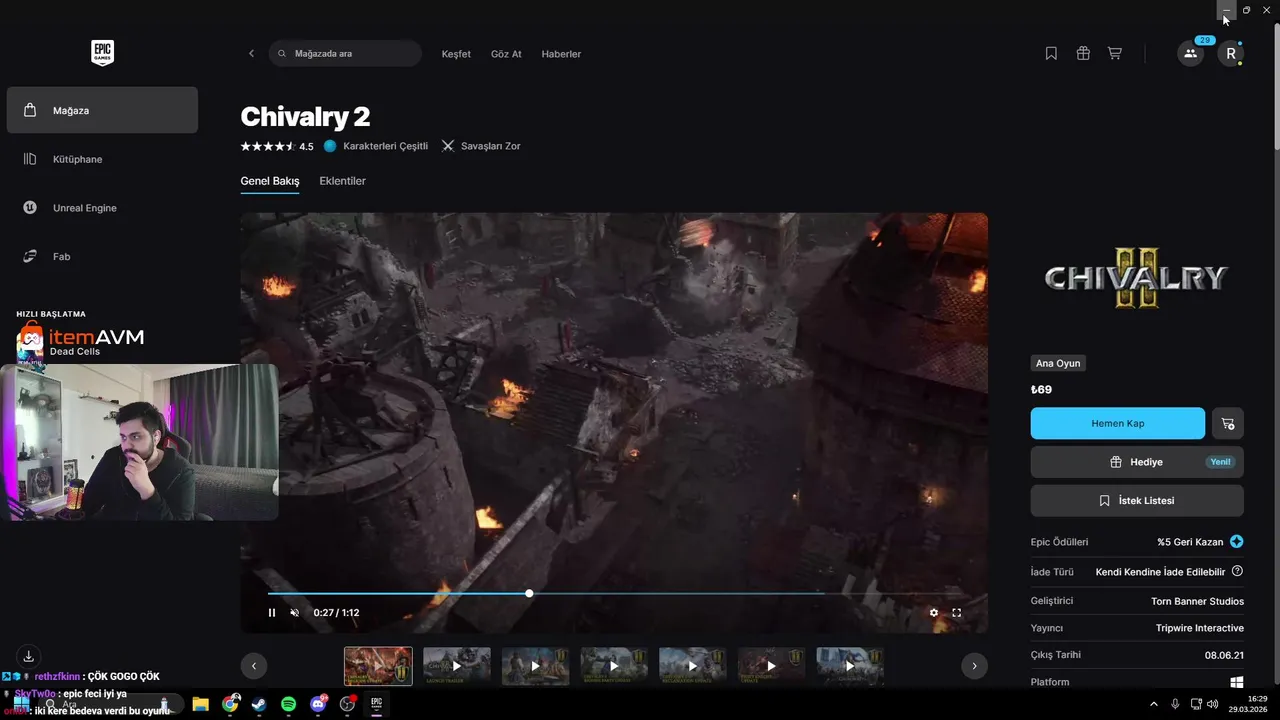Open video settings gear
This screenshot has width=1280, height=720.
point(934,613)
